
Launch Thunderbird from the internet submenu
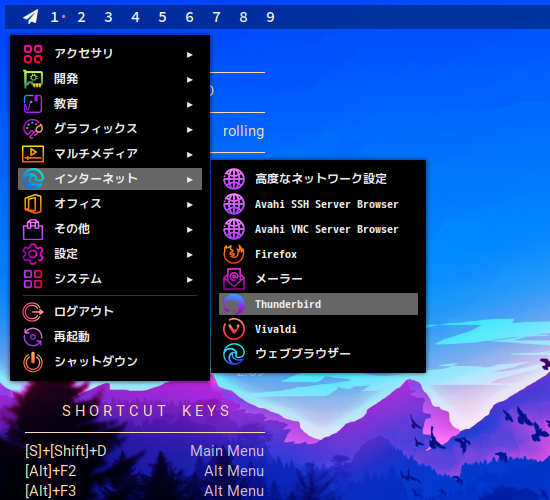(318, 304)
